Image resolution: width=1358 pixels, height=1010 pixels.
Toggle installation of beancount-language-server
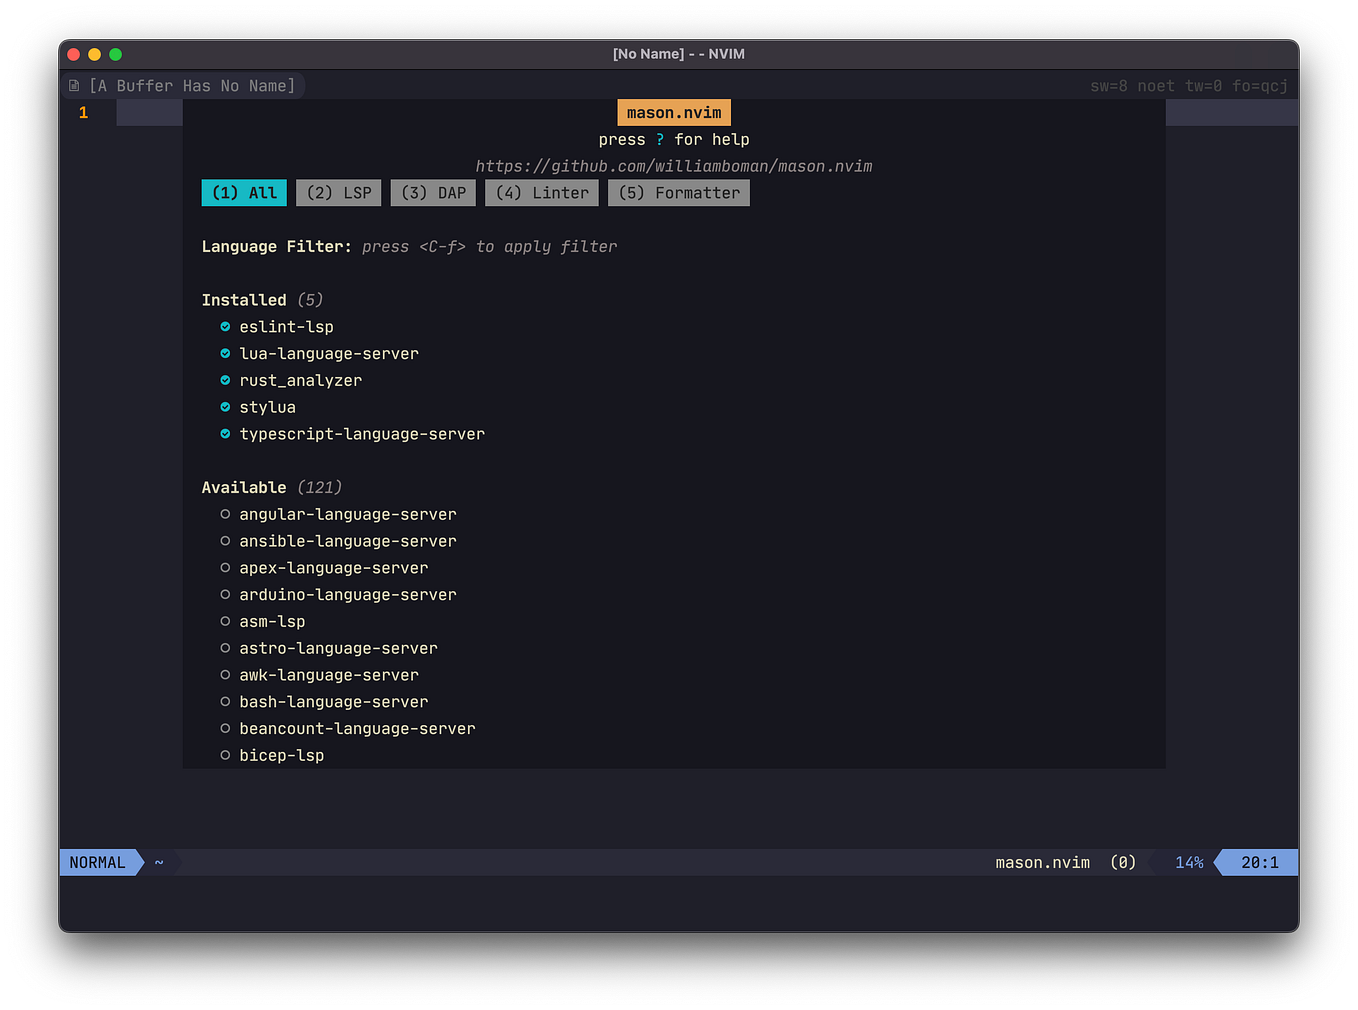click(x=357, y=728)
